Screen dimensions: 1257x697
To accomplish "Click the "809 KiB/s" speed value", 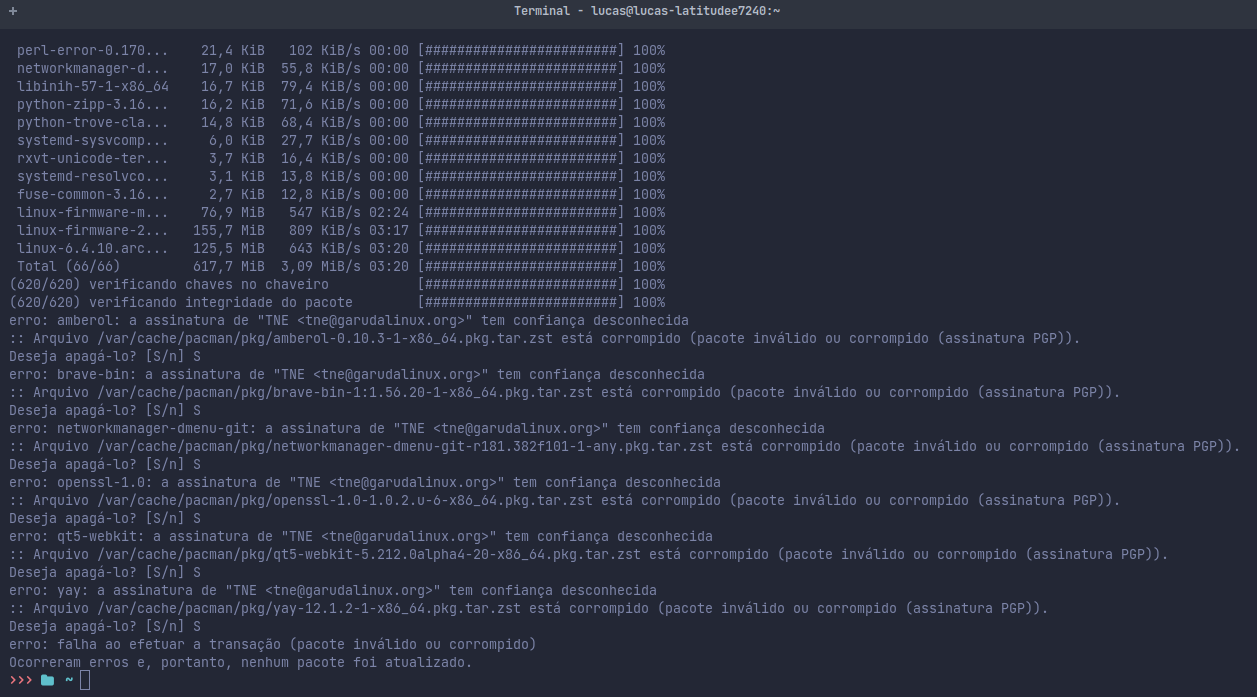I will click(x=324, y=230).
